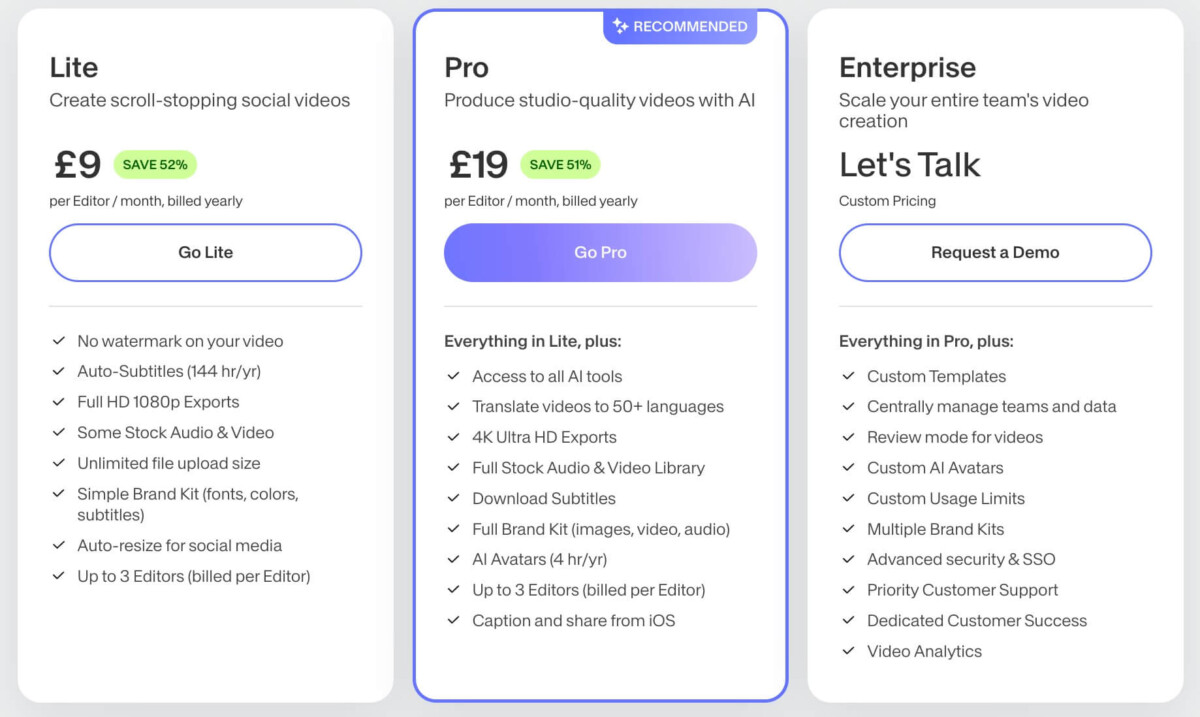This screenshot has height=717, width=1200.
Task: Click the checkmark next to Custom AI Avatars
Action: [848, 467]
